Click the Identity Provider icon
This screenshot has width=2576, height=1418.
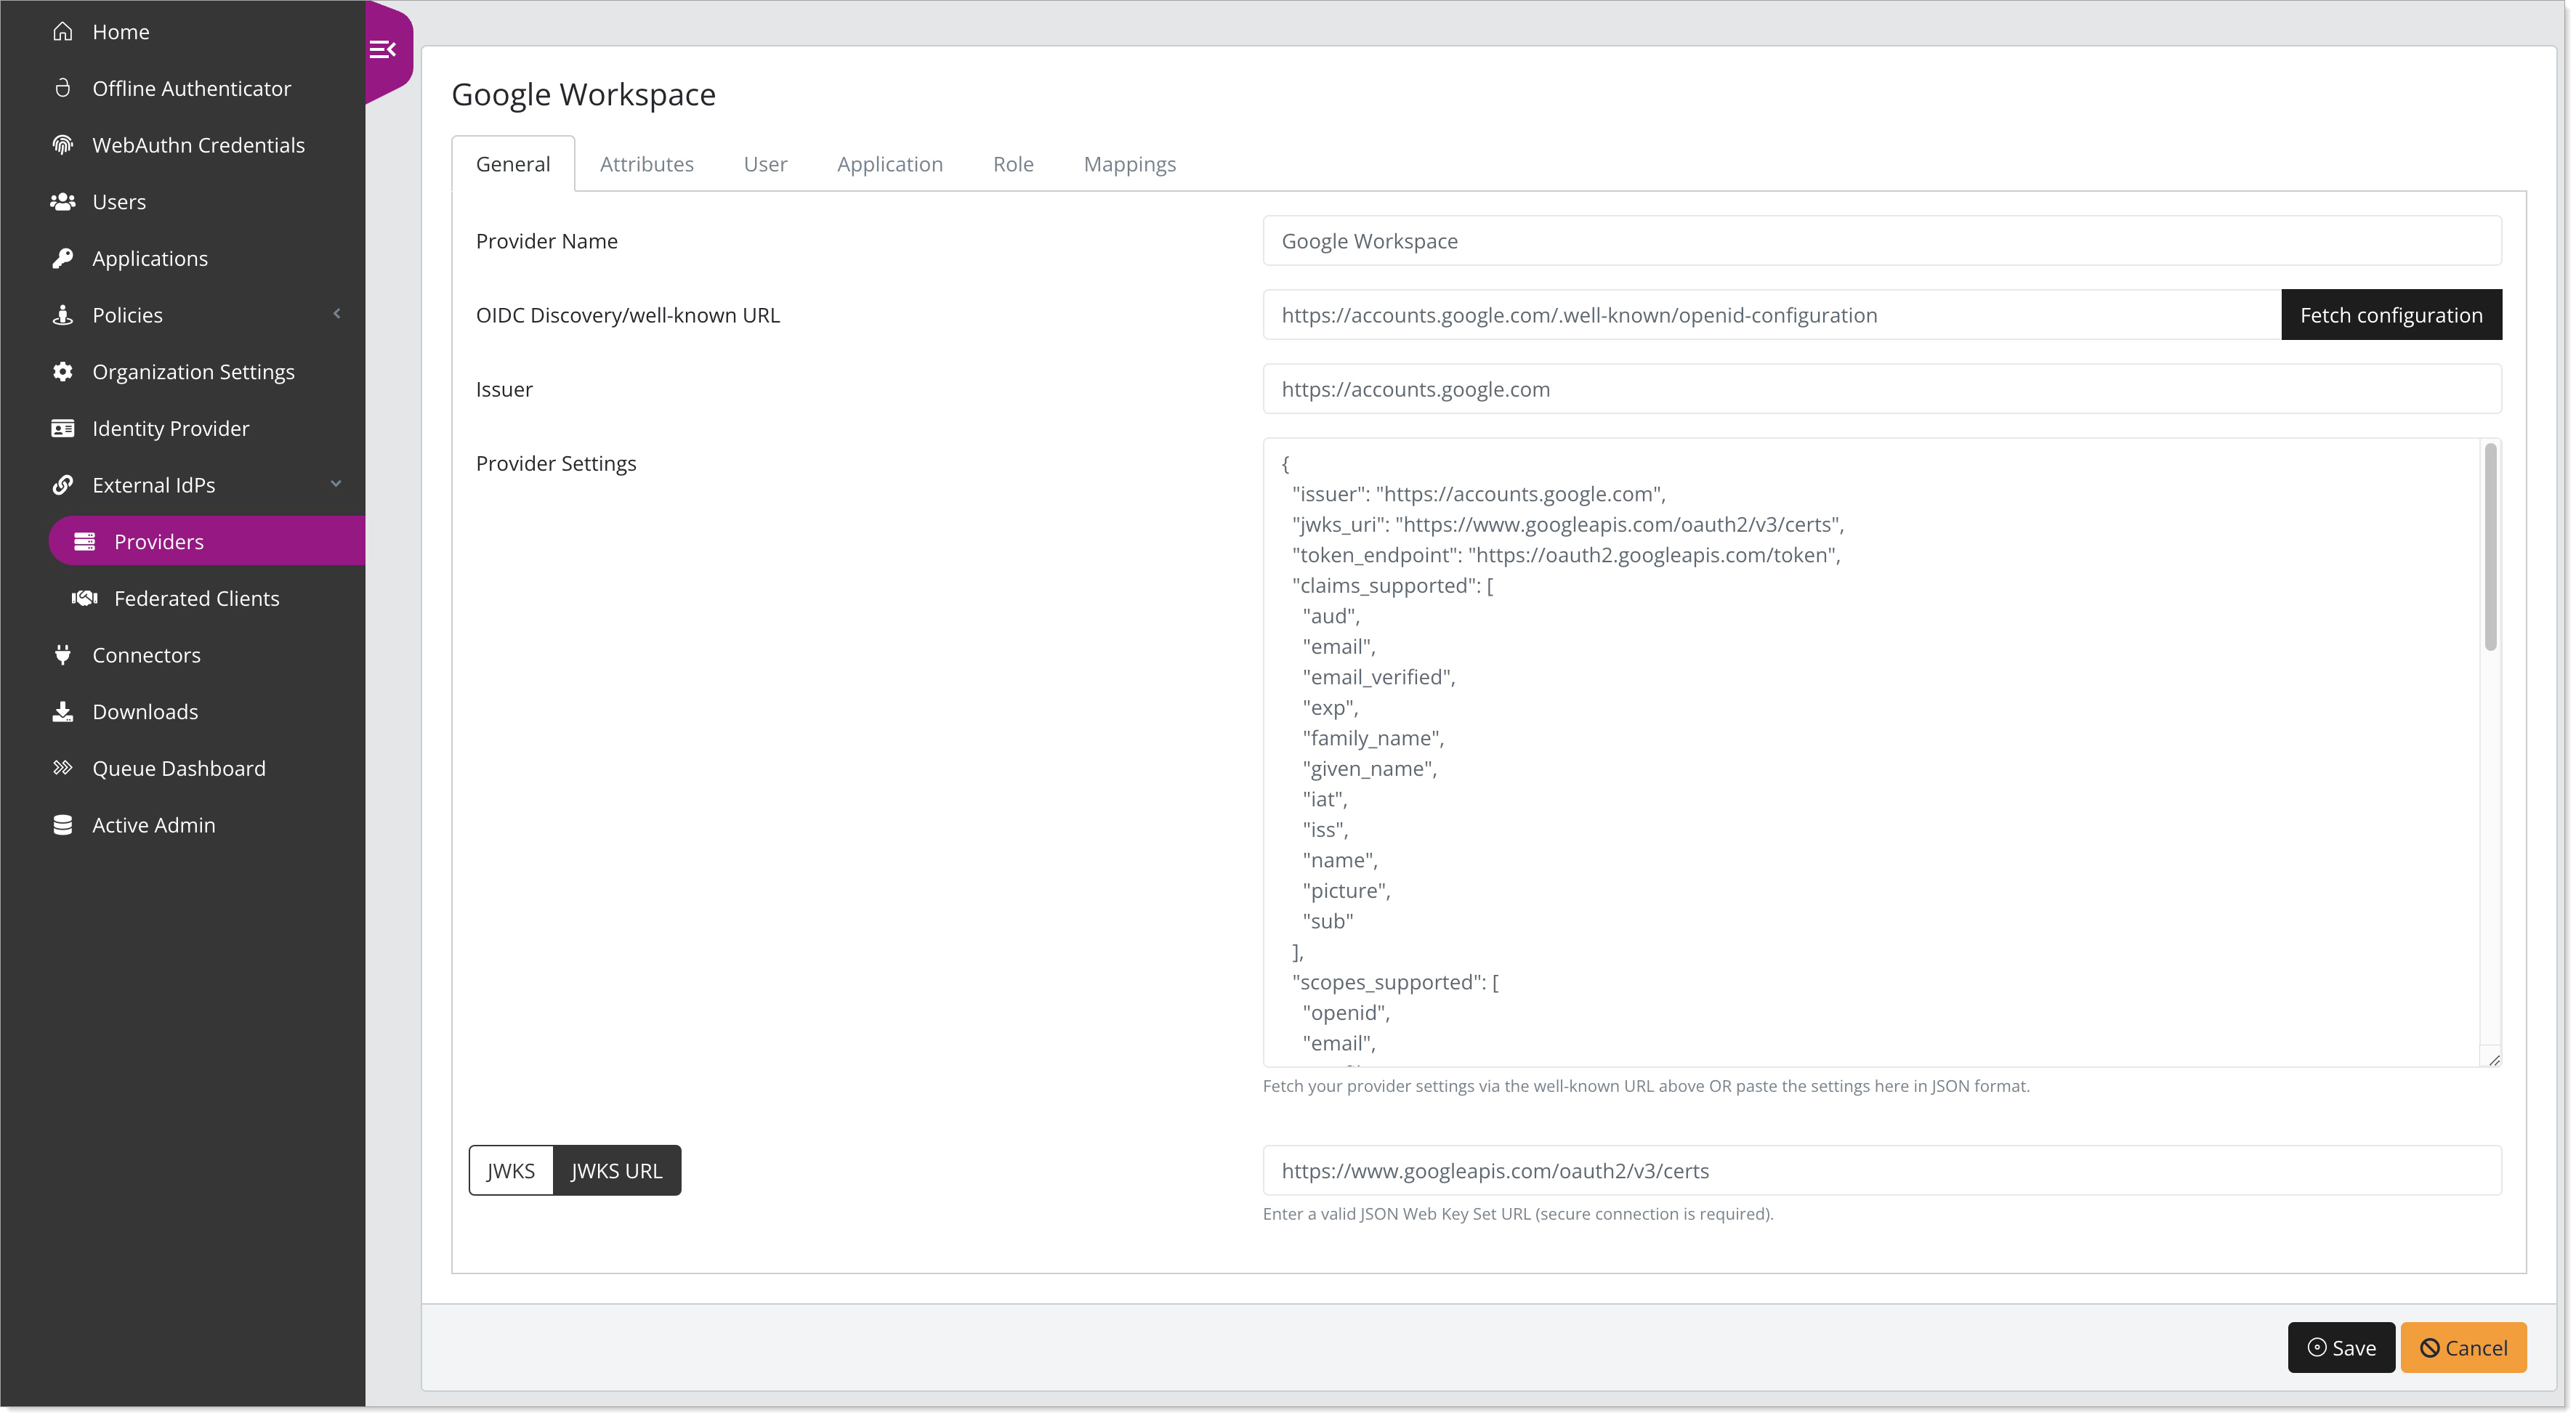[61, 428]
